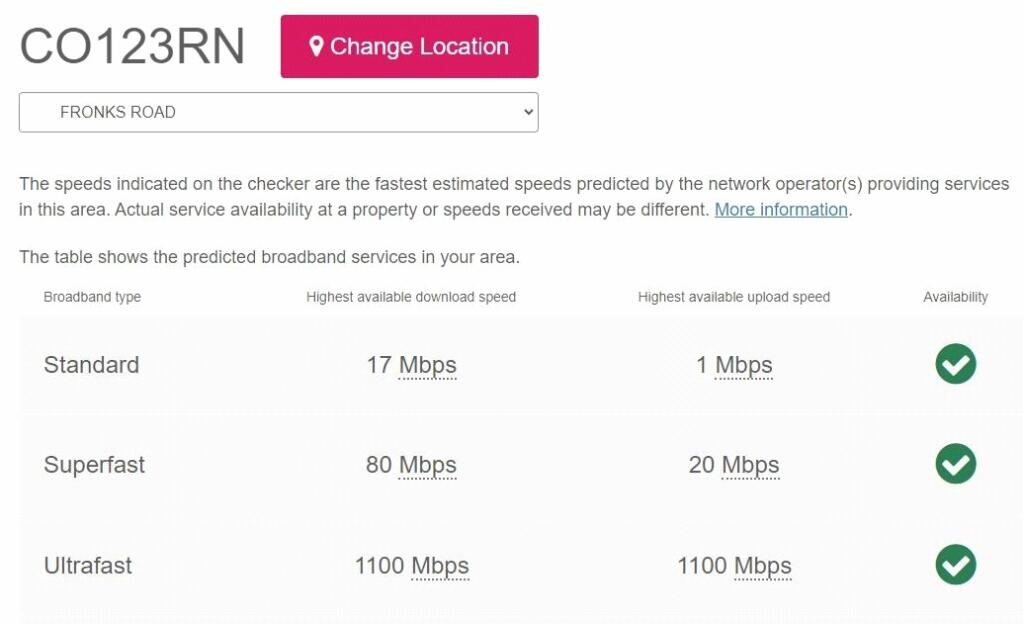Screen dimensions: 1024x624
Task: Click the CO123RN postcode heading
Action: coord(132,46)
